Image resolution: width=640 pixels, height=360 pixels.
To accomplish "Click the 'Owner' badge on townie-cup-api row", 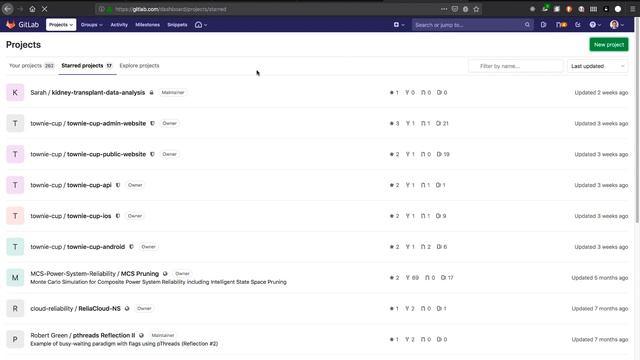I will point(135,185).
